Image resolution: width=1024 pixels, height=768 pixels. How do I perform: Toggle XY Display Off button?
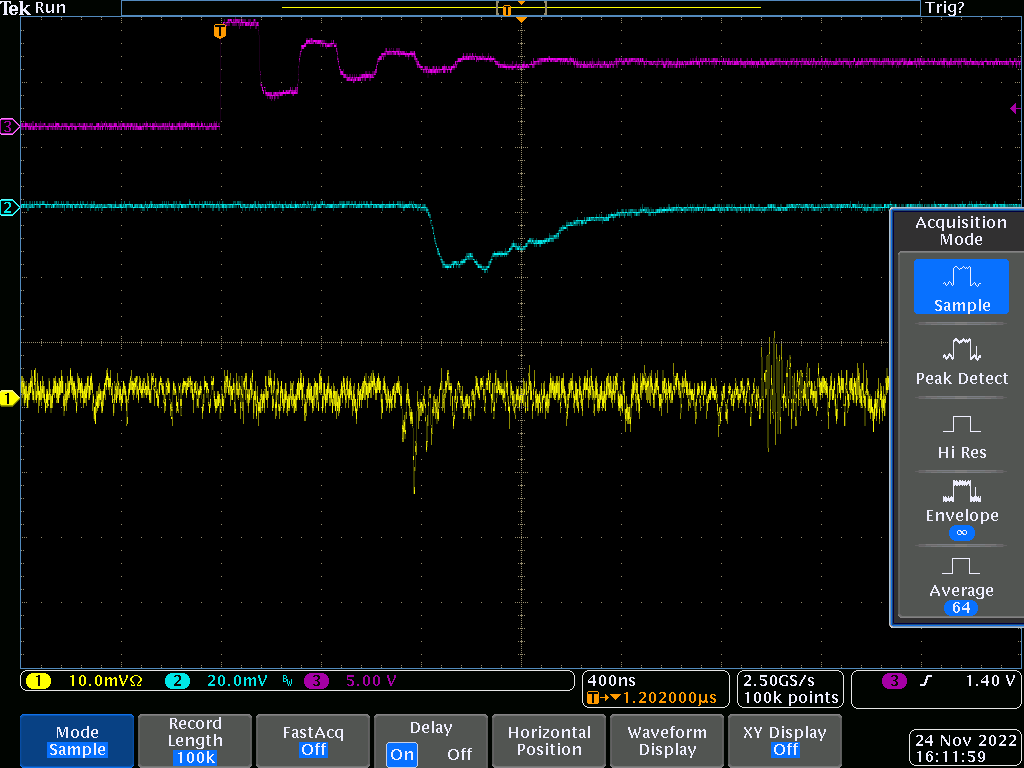pos(785,741)
